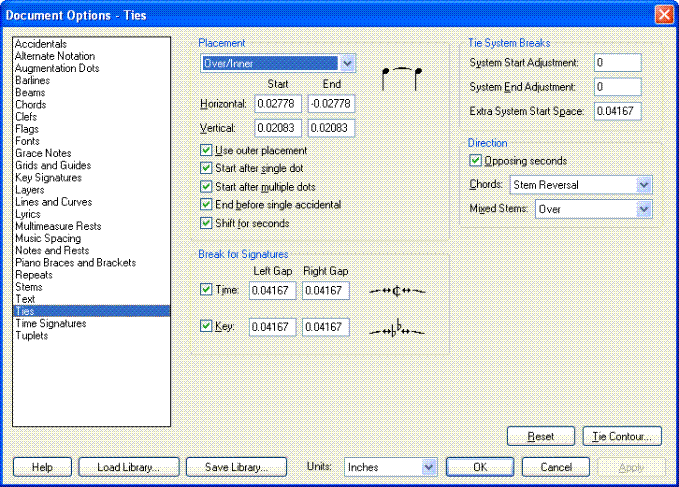Select Accidentals in the category list
679x487 pixels.
click(41, 44)
